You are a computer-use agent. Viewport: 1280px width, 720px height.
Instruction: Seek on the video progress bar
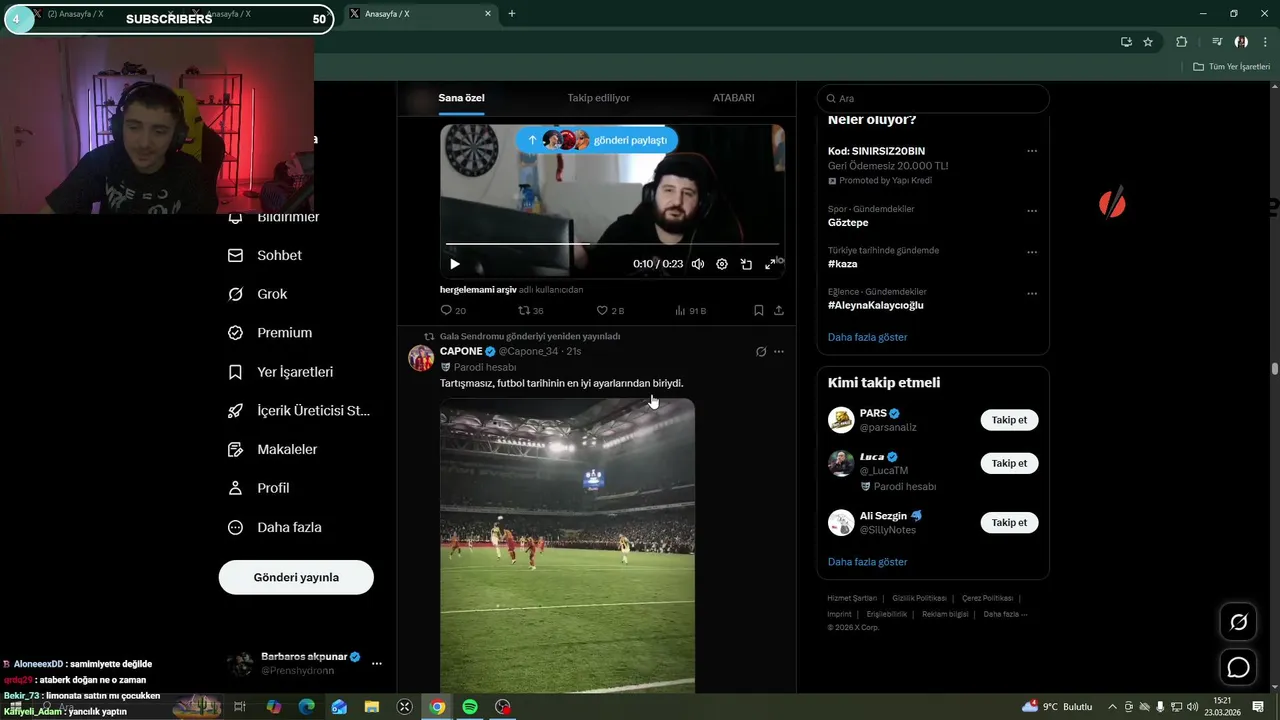pos(612,244)
